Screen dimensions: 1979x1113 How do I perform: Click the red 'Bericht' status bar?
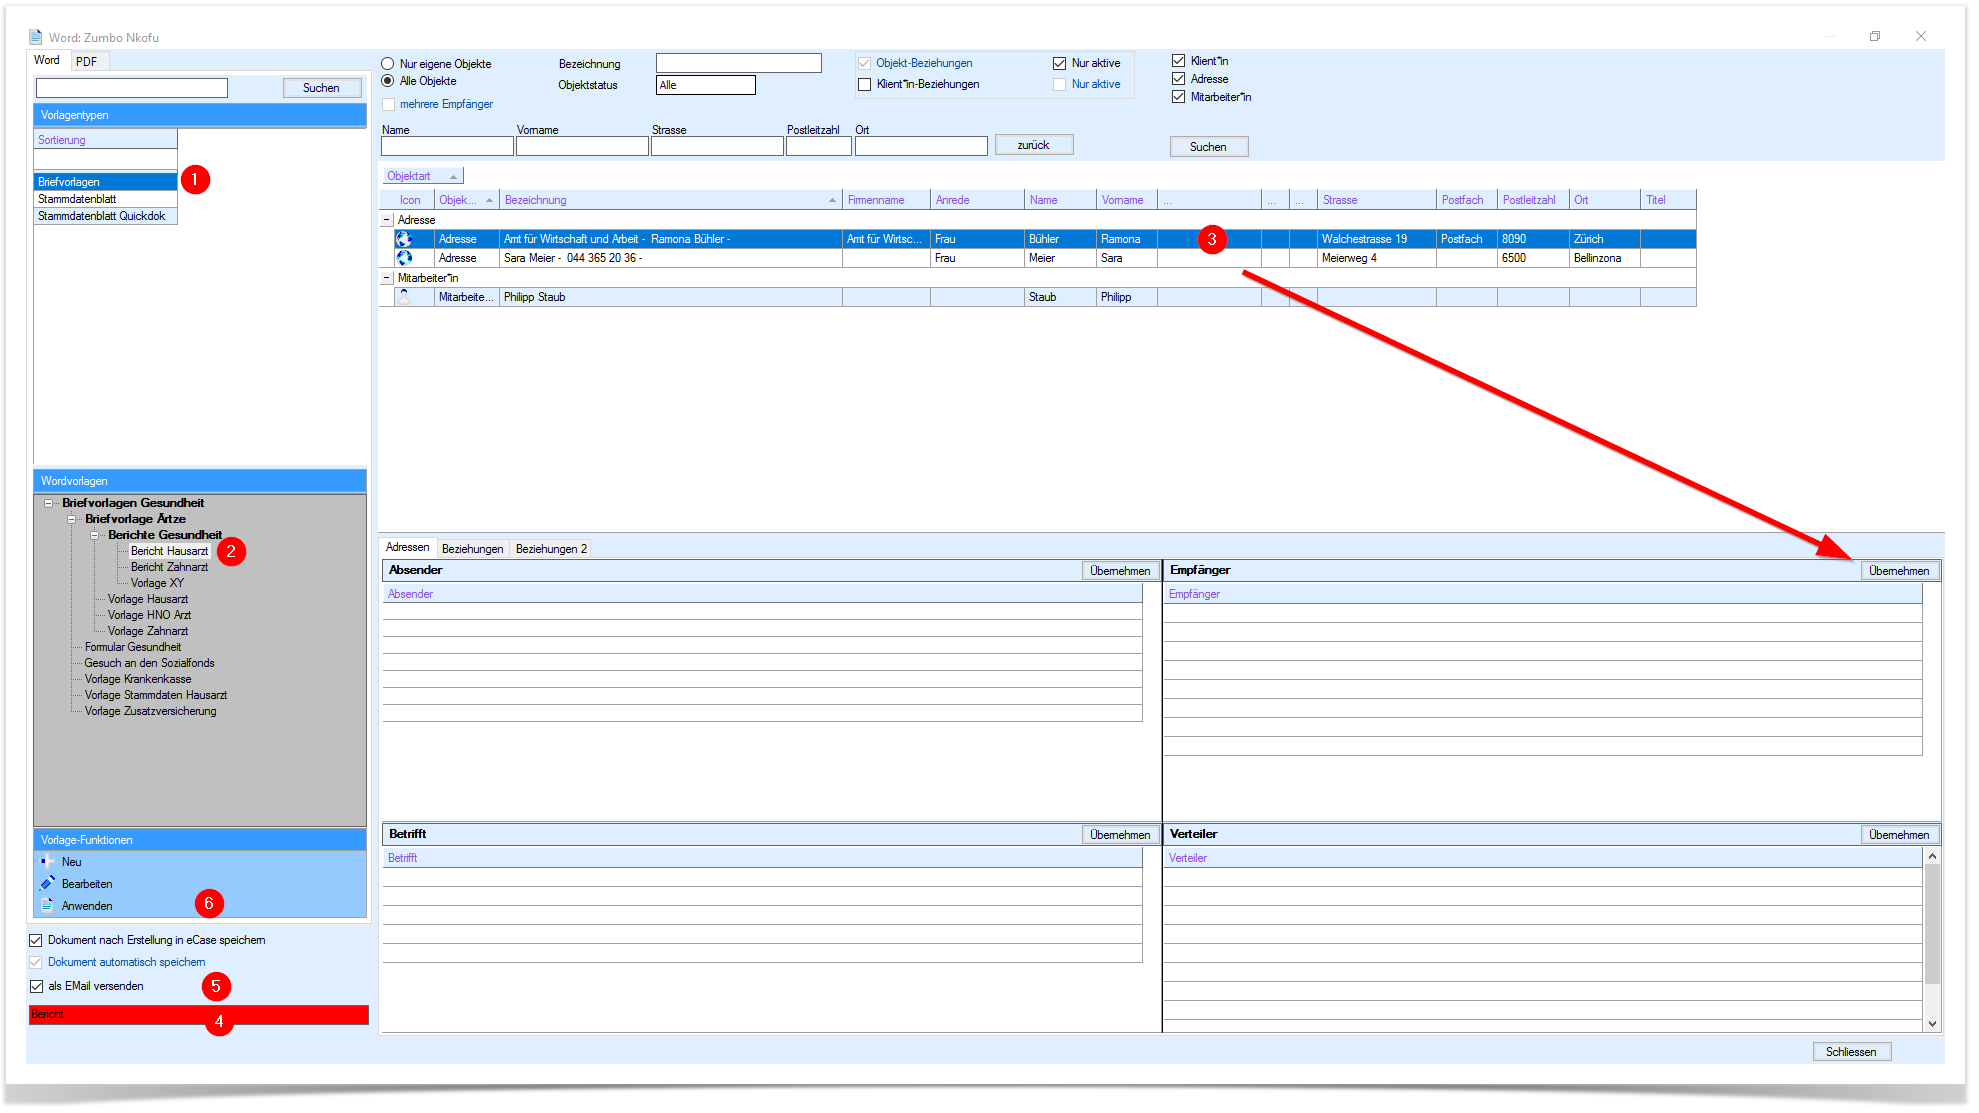pos(199,1014)
